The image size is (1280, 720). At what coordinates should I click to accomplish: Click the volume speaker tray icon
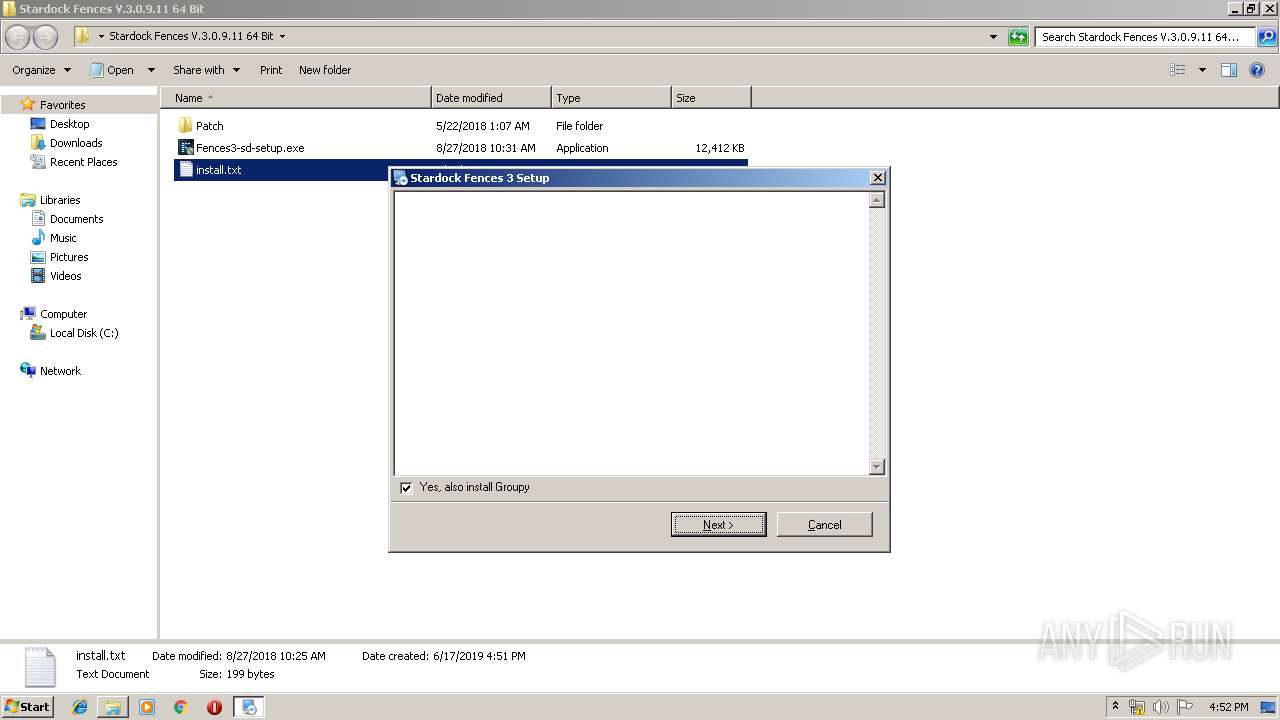(1161, 707)
